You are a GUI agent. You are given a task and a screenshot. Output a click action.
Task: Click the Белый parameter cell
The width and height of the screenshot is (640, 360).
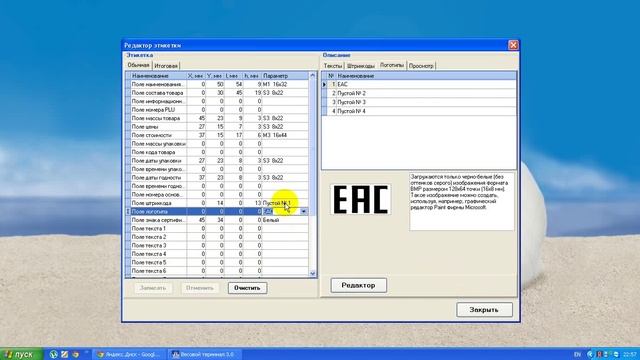pos(285,220)
